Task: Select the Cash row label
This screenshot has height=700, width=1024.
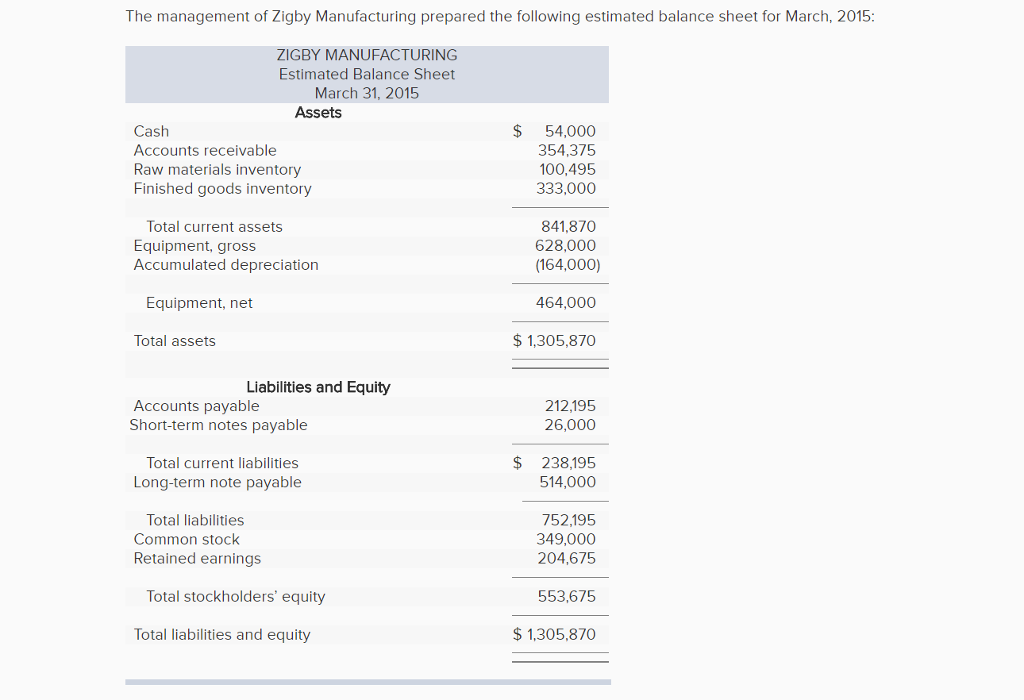Action: pos(152,131)
